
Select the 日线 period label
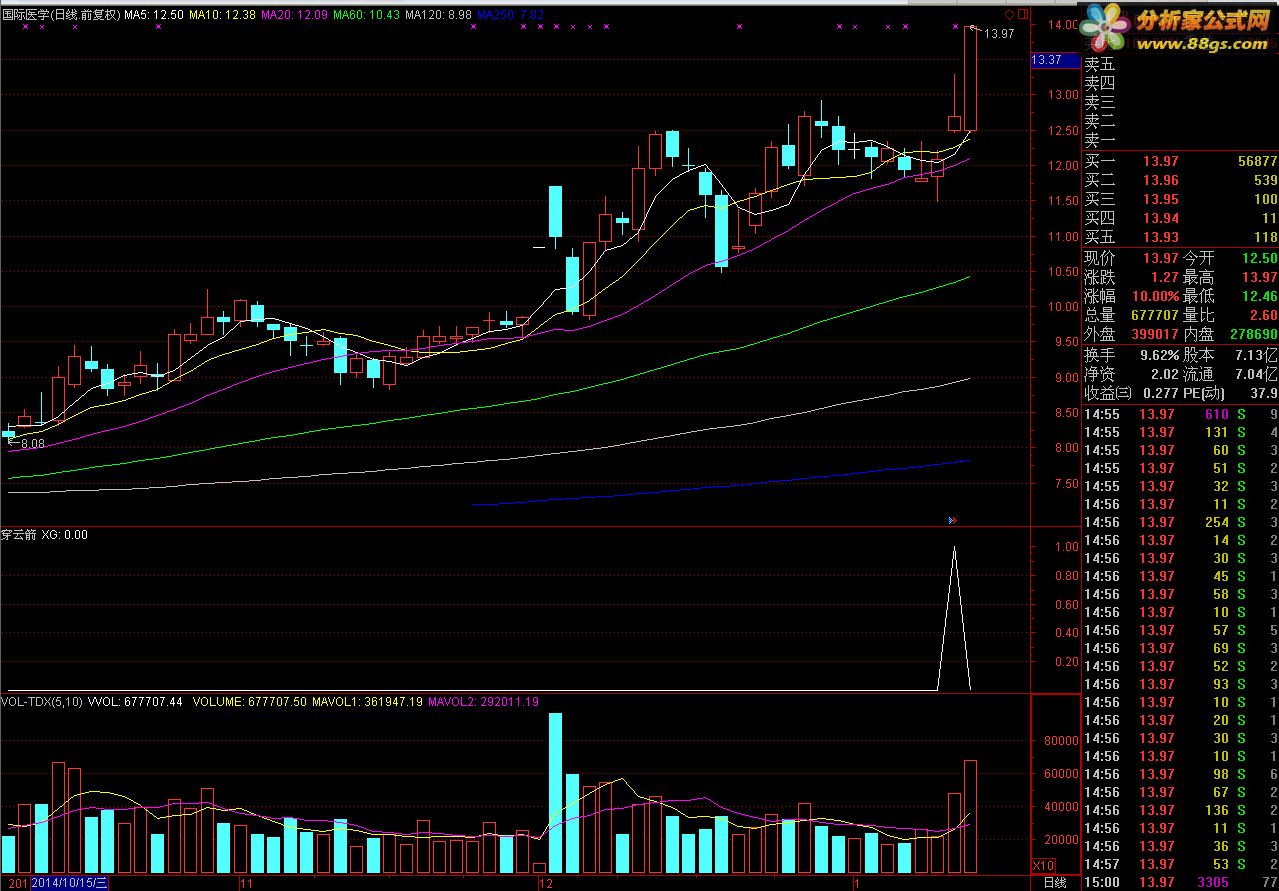(x=1054, y=883)
